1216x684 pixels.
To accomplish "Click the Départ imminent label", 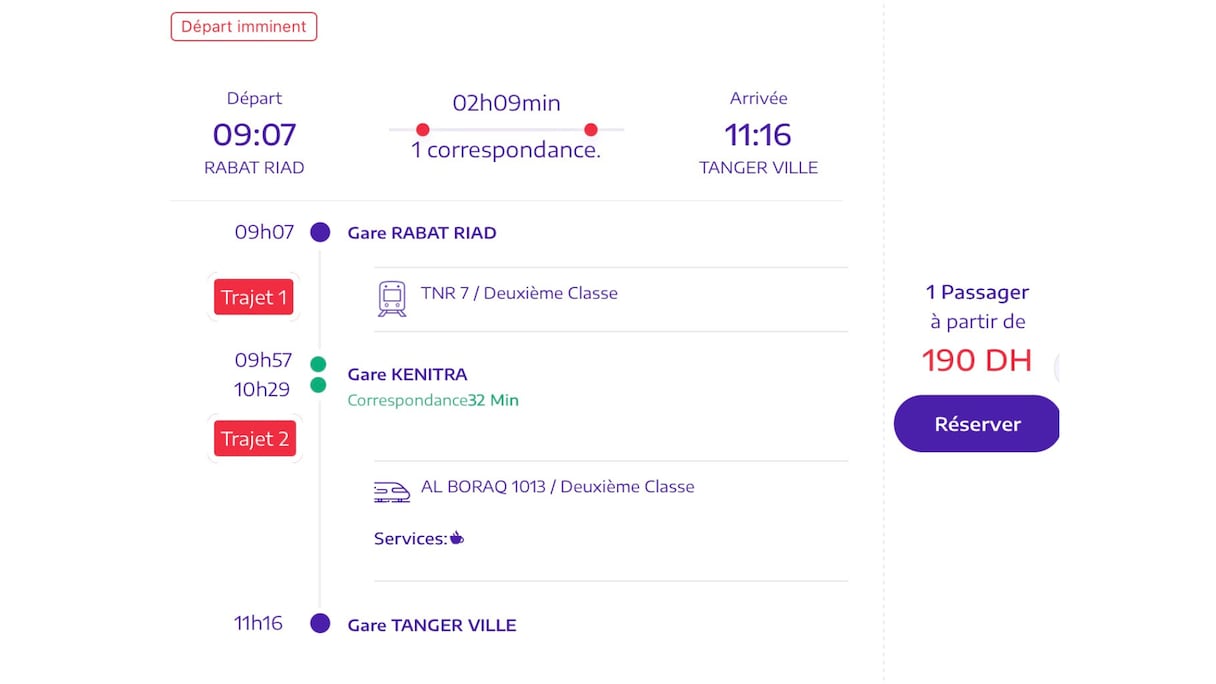I will pyautogui.click(x=244, y=27).
